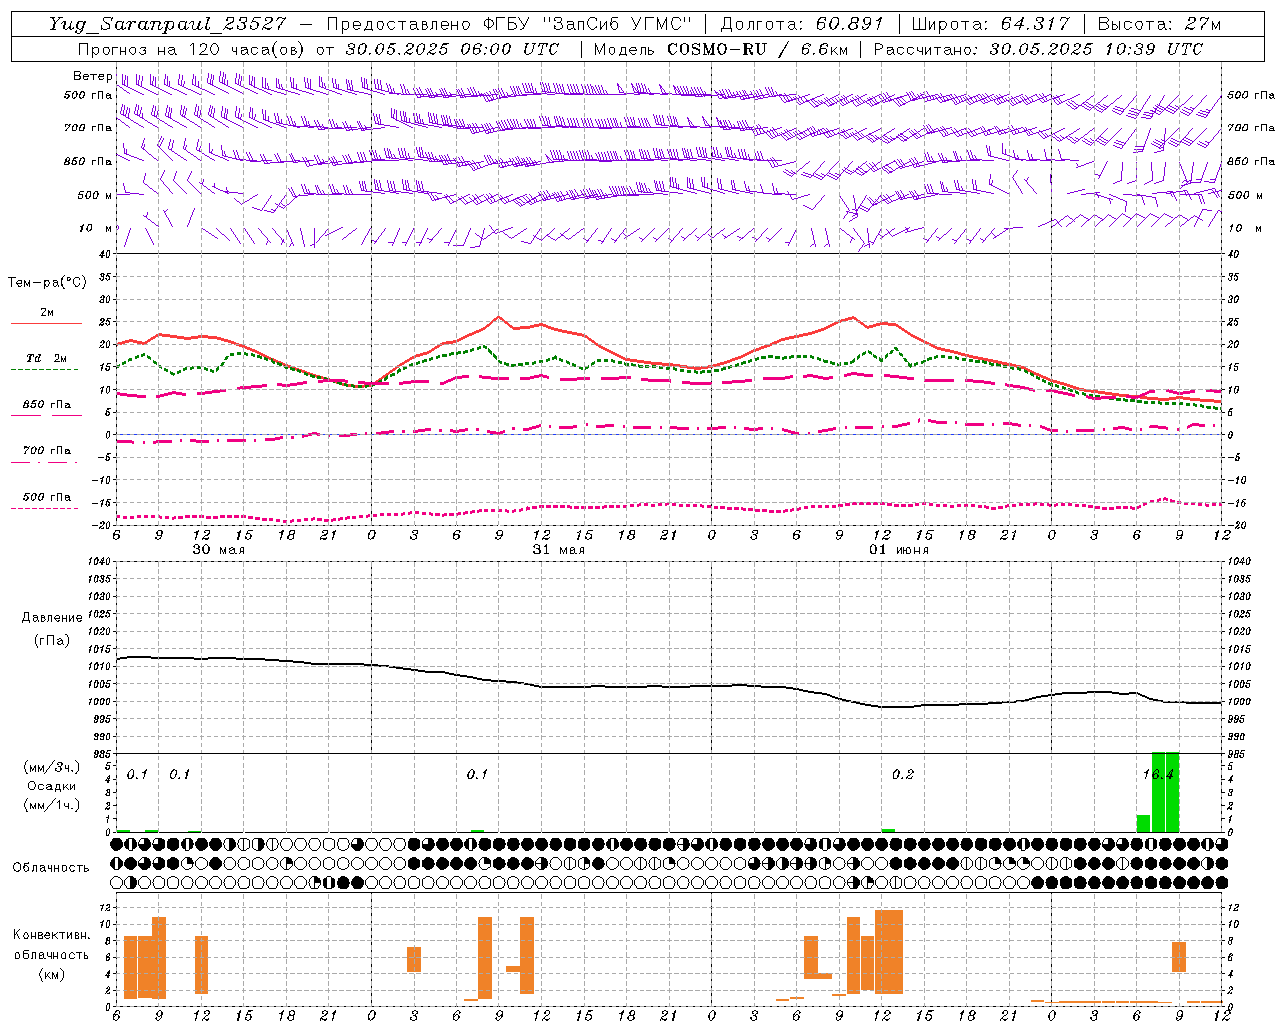Click the (гПа) unit label under Давление
This screenshot has width=1280, height=1024.
pos(52,641)
